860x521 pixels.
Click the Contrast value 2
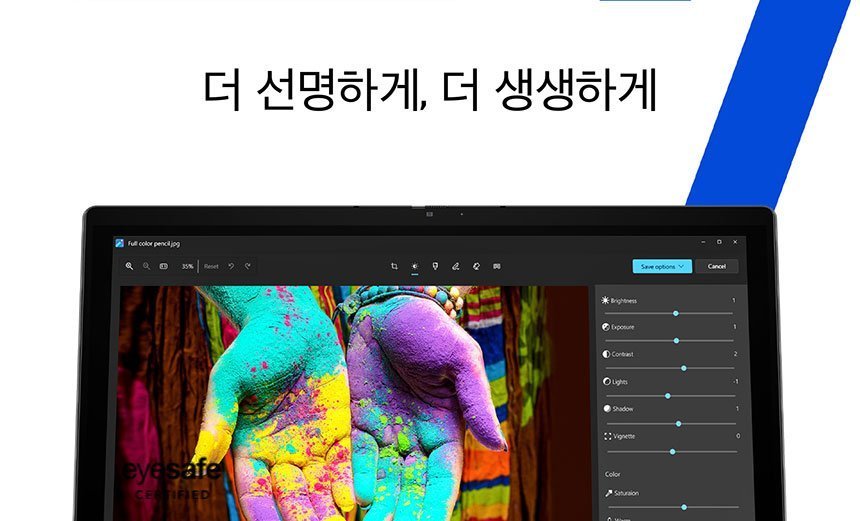click(x=735, y=354)
